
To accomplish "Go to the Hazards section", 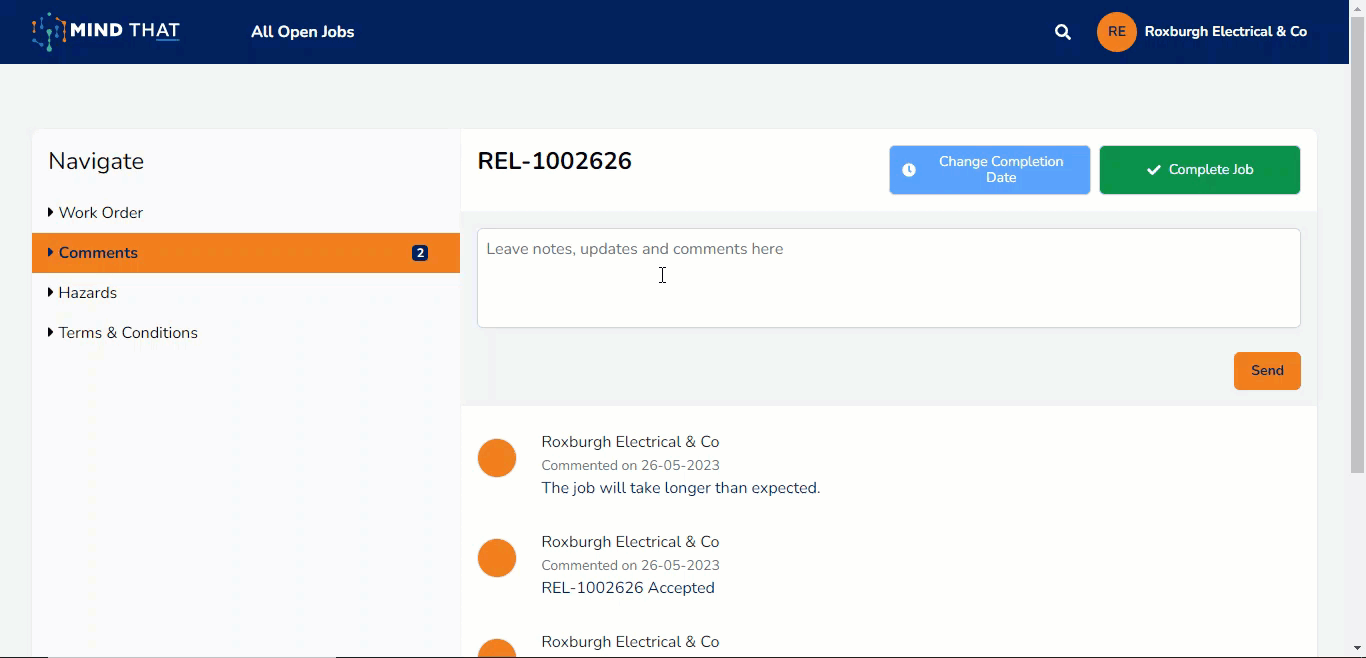I will pos(246,293).
